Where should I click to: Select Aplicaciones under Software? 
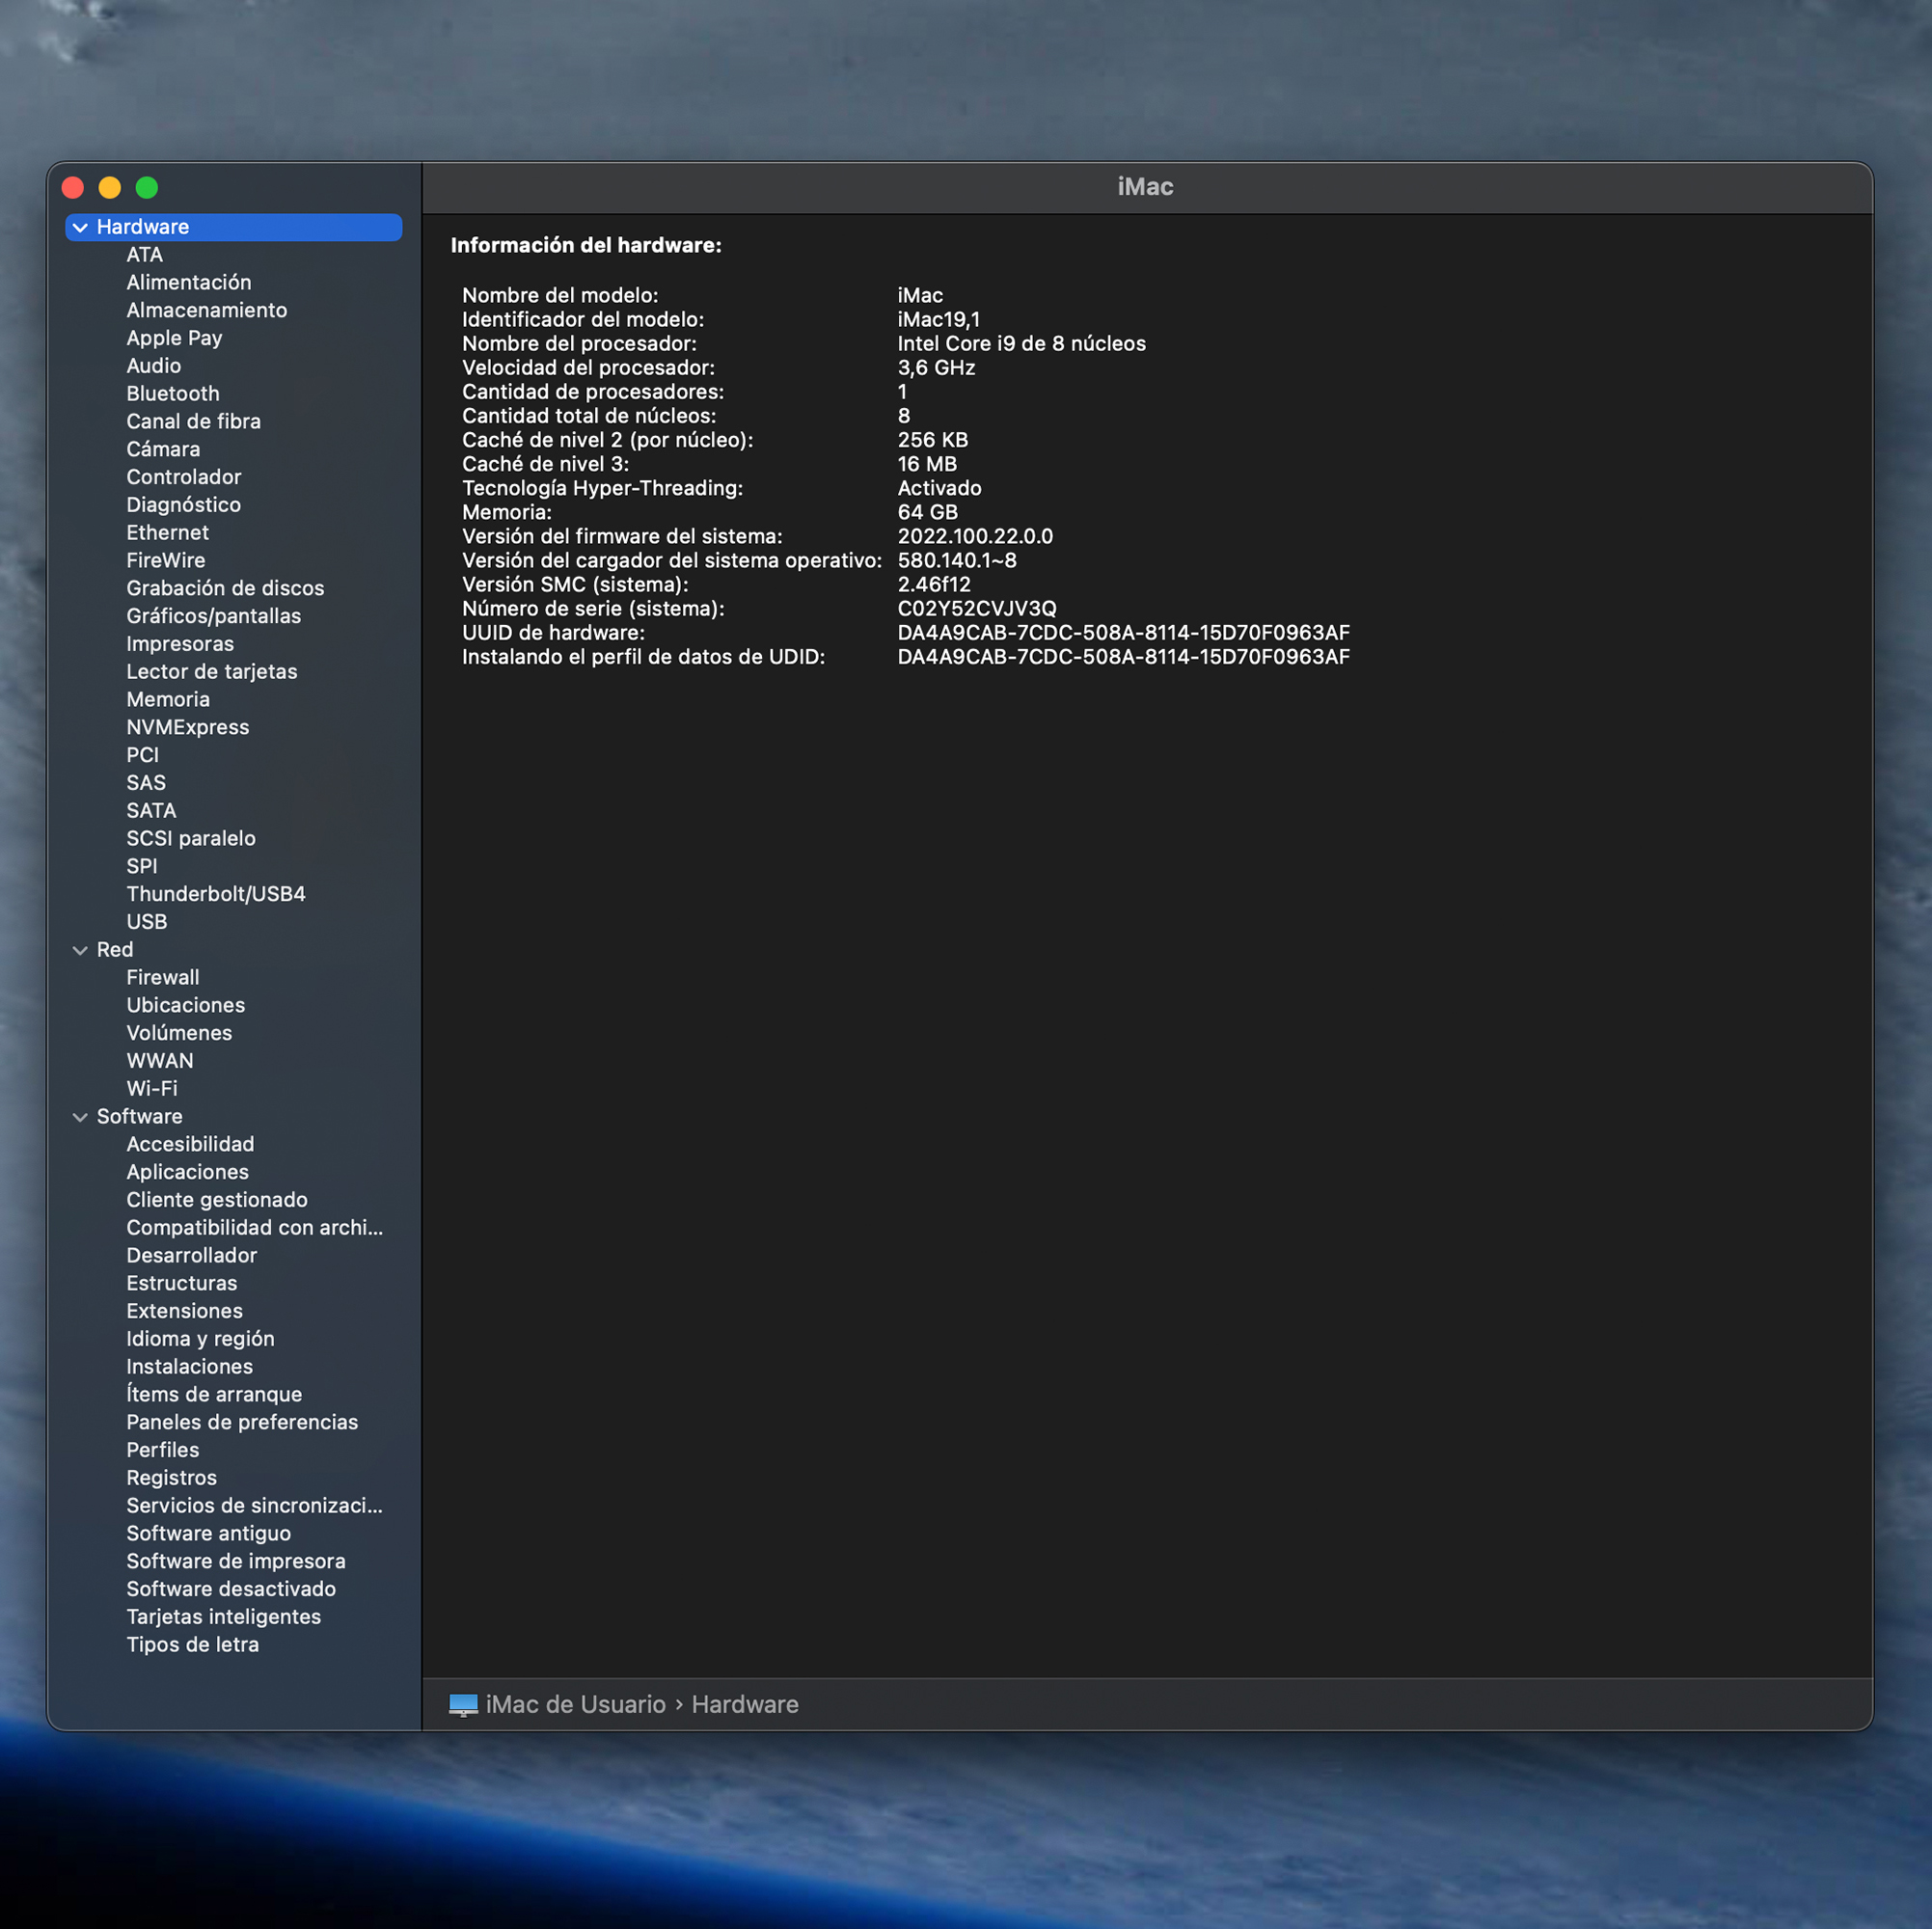pyautogui.click(x=187, y=1172)
